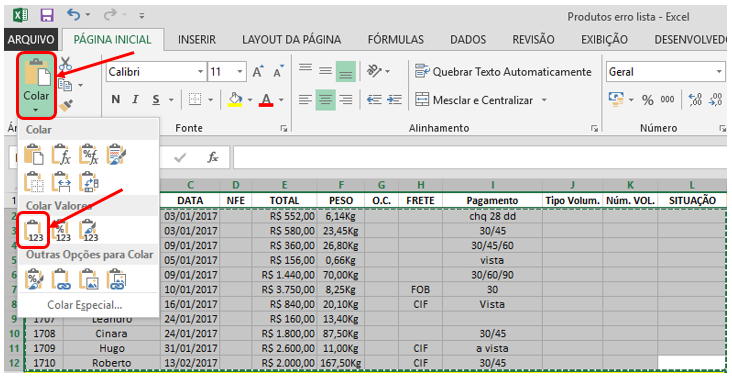Open the Calibri font name dropdown
The height and width of the screenshot is (377, 732).
point(200,72)
